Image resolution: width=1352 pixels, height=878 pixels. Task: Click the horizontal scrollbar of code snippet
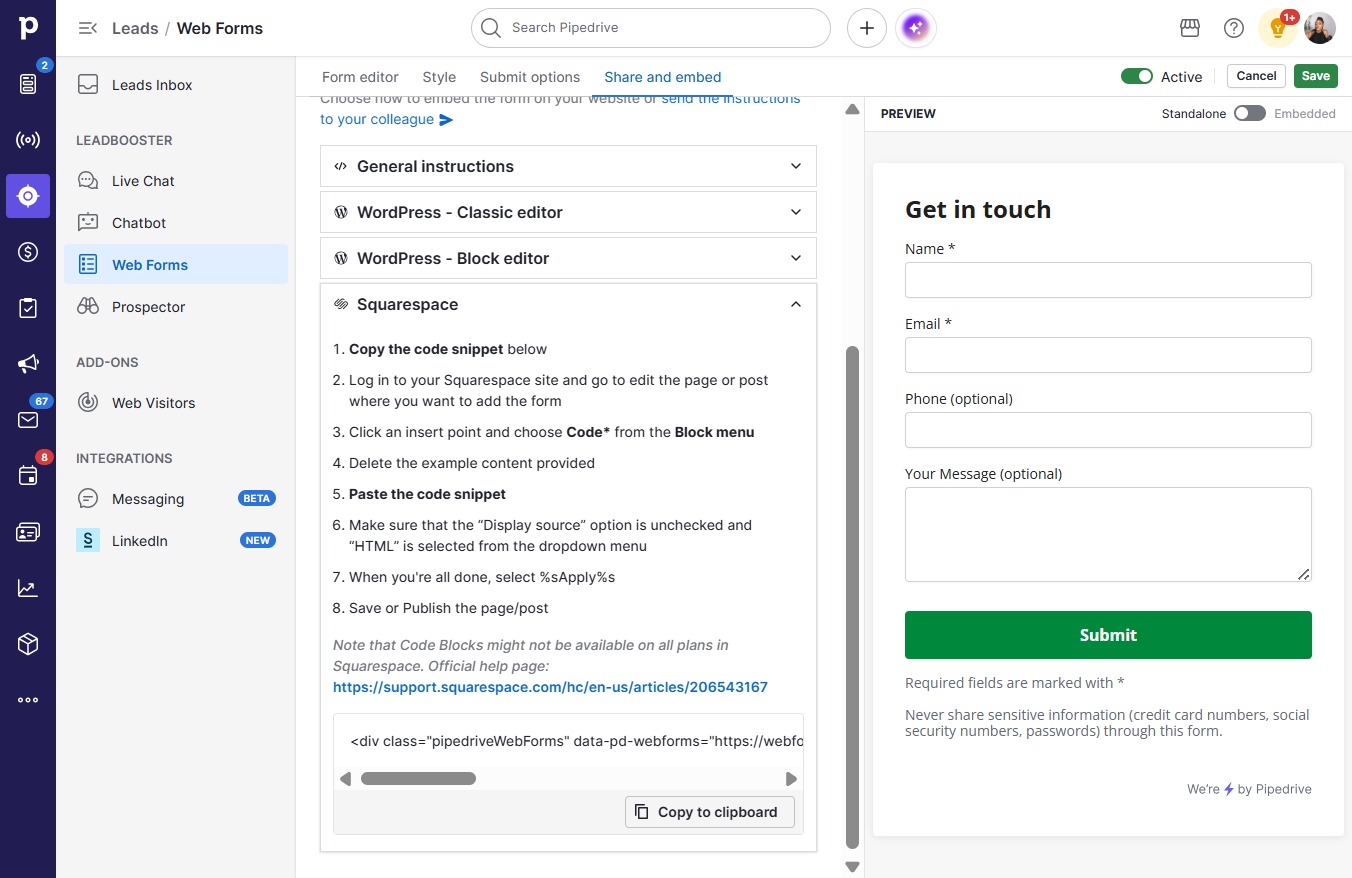pyautogui.click(x=418, y=779)
